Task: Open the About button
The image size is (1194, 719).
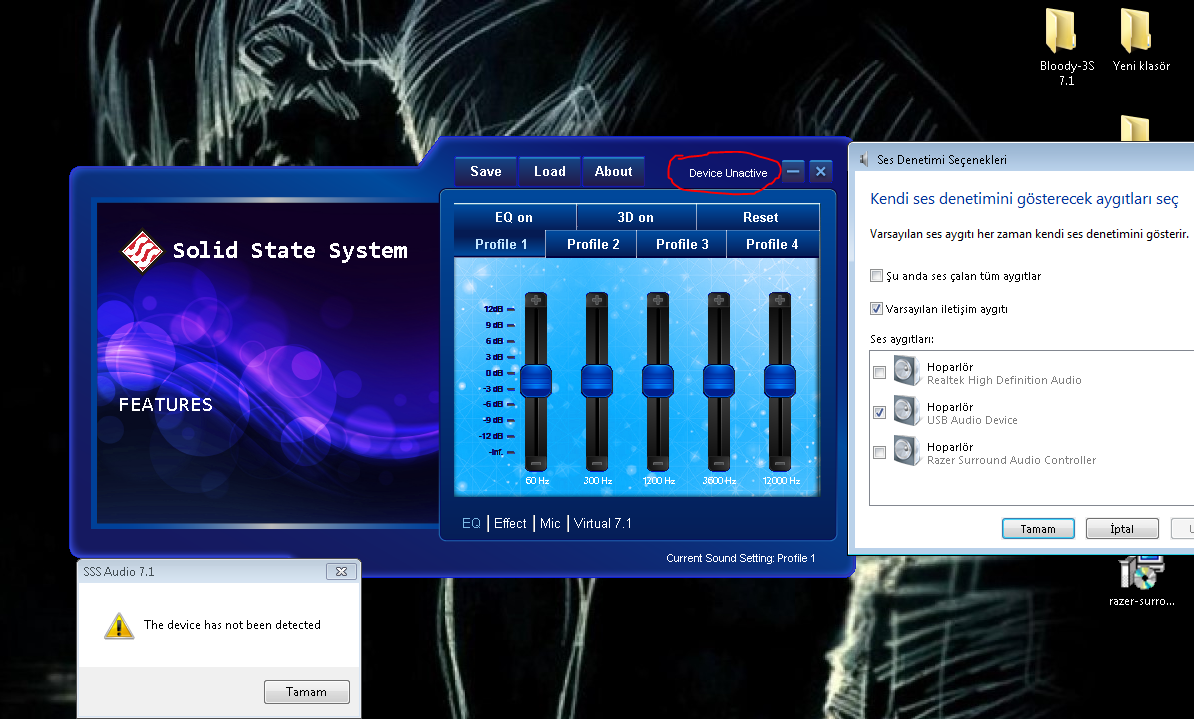Action: (x=614, y=171)
